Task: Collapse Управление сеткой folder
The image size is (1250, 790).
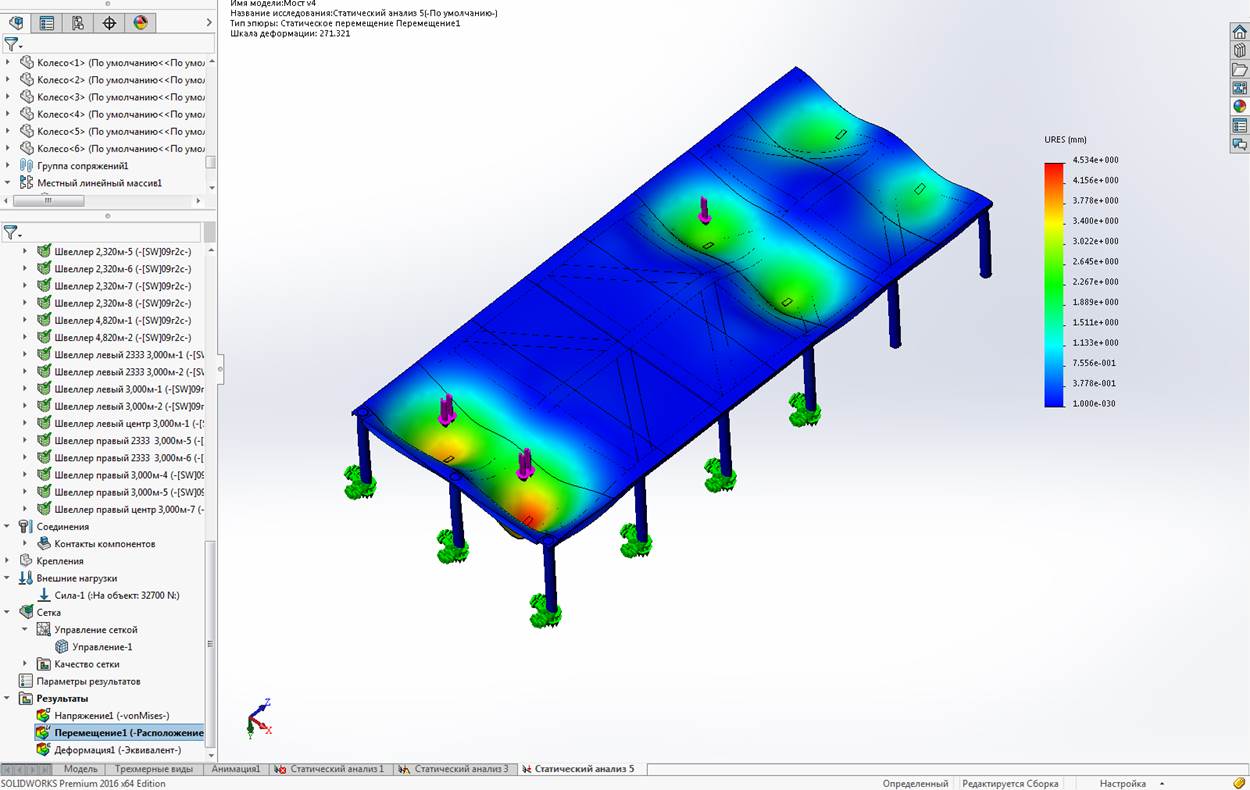Action: (x=26, y=629)
